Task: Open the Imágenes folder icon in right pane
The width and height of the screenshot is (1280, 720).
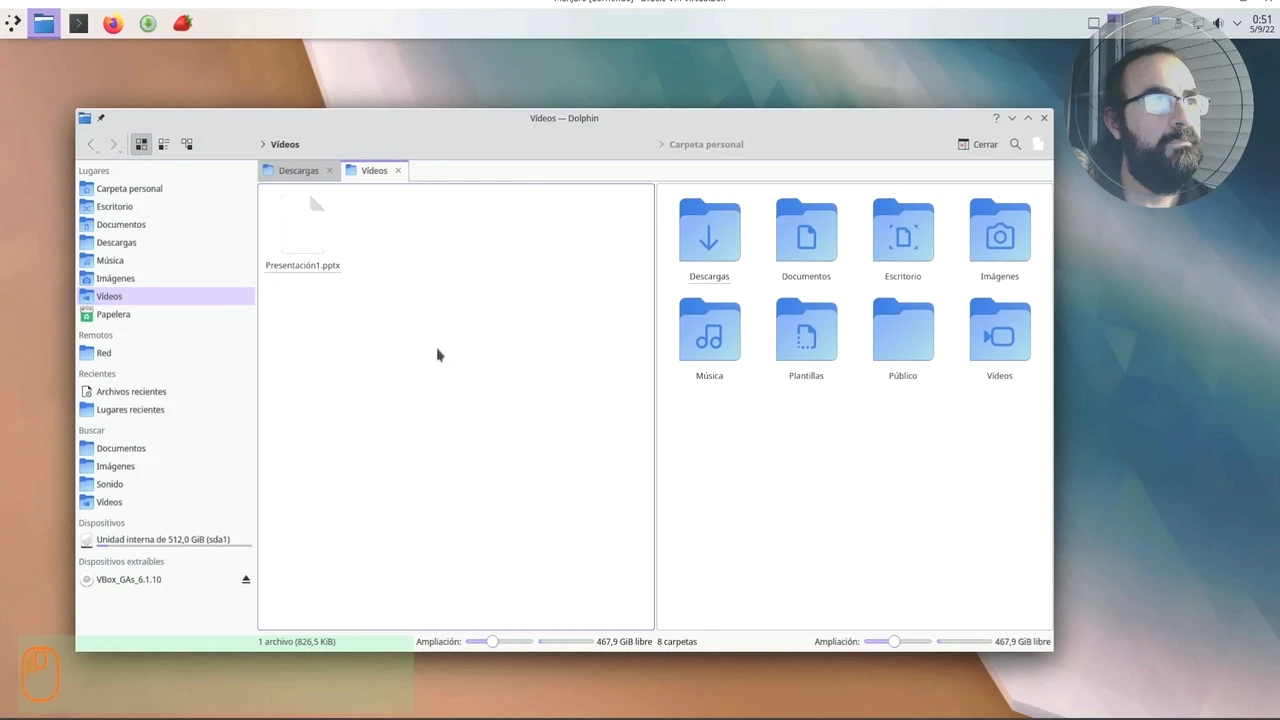Action: click(1000, 231)
